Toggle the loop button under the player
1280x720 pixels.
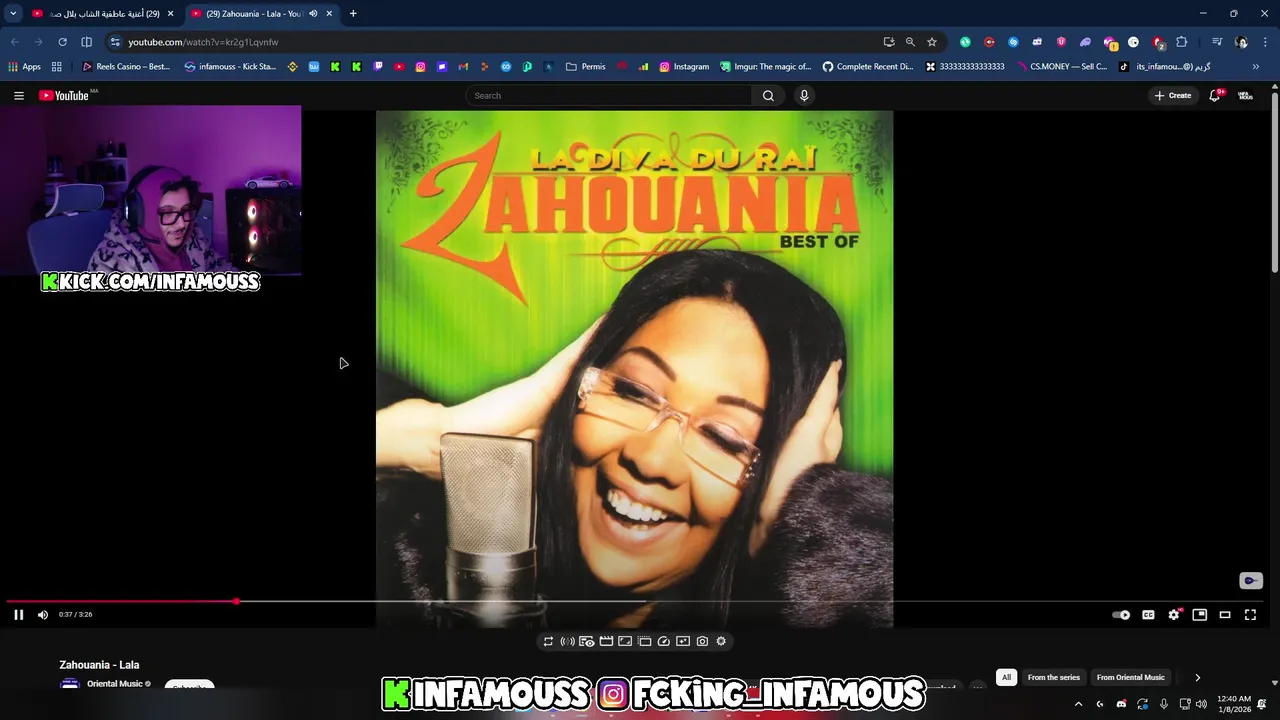click(548, 641)
